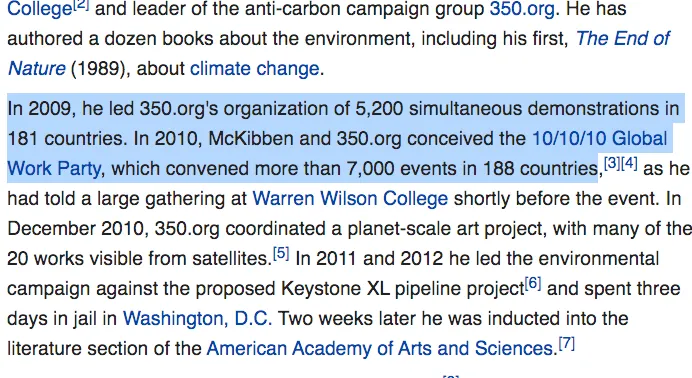Click the (1989) text after Nature
This screenshot has height=378, width=692.
coord(100,69)
